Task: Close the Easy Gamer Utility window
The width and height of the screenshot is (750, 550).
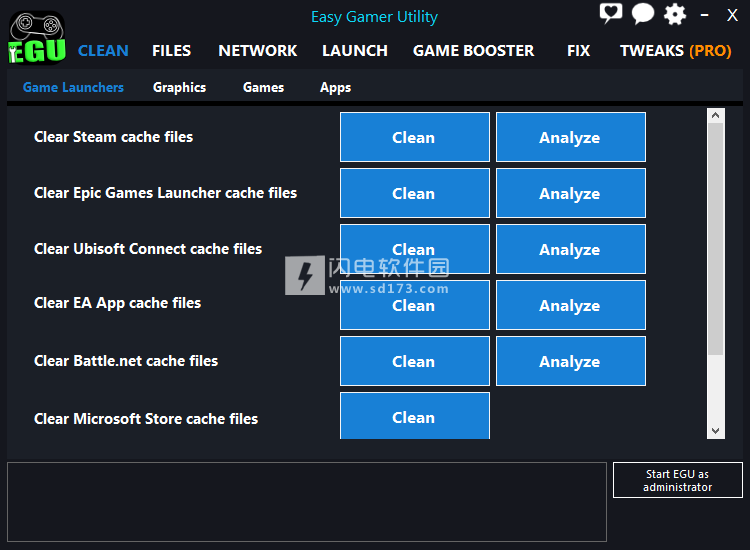Action: pyautogui.click(x=732, y=15)
